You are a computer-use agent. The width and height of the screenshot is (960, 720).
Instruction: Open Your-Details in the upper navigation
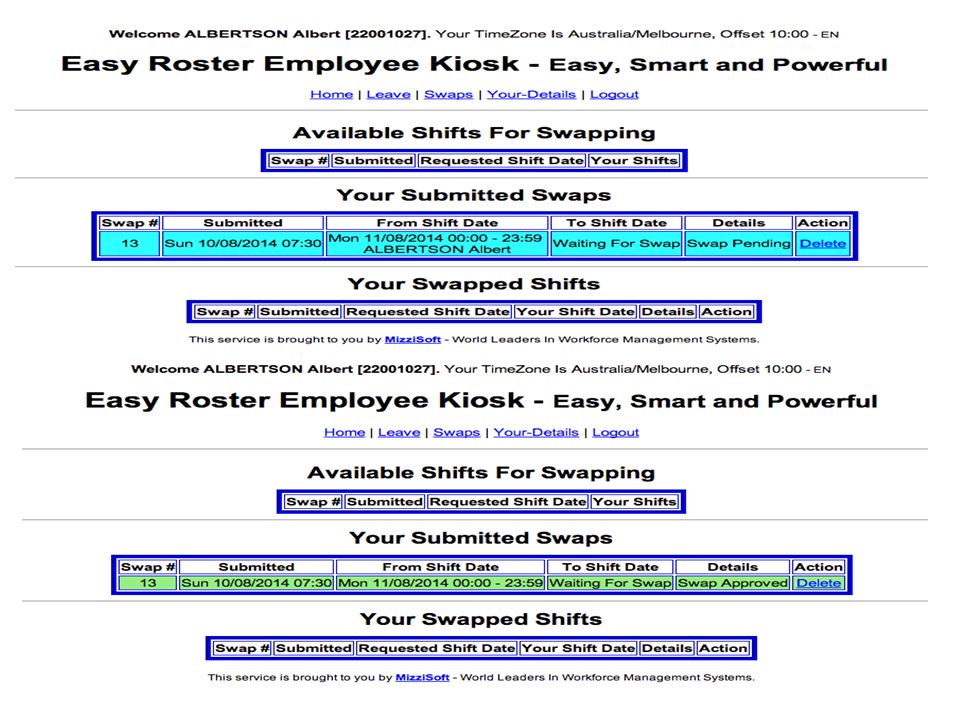point(531,94)
